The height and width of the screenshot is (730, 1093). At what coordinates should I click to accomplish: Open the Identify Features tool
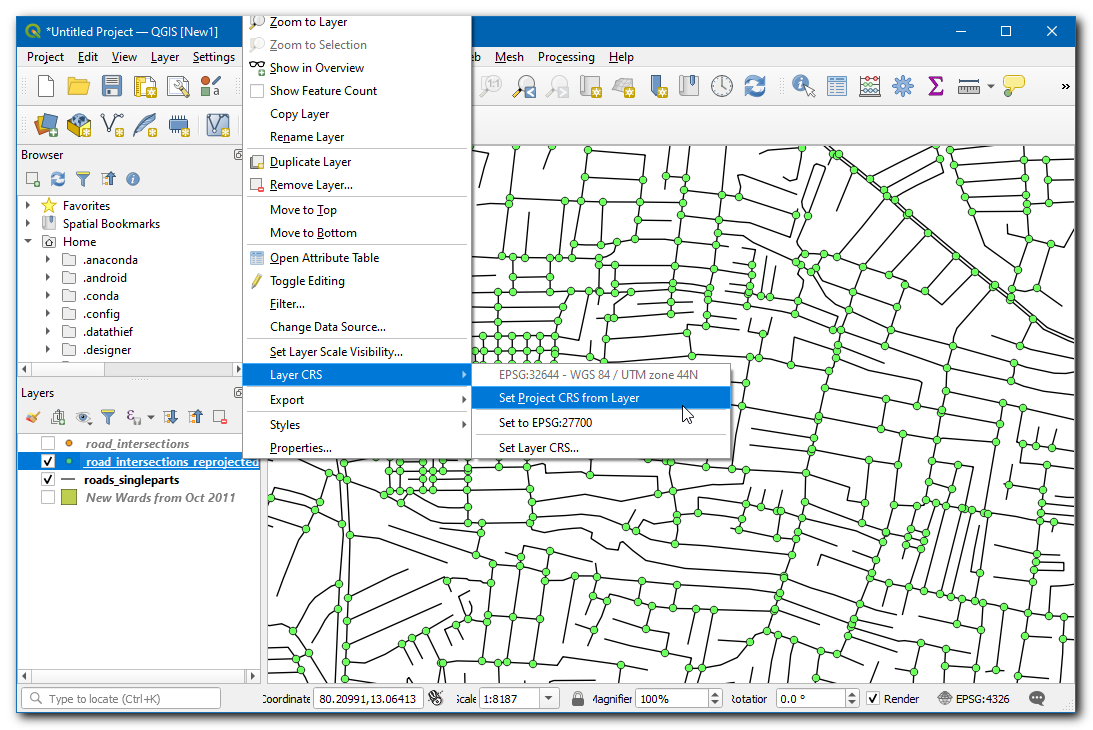(804, 87)
